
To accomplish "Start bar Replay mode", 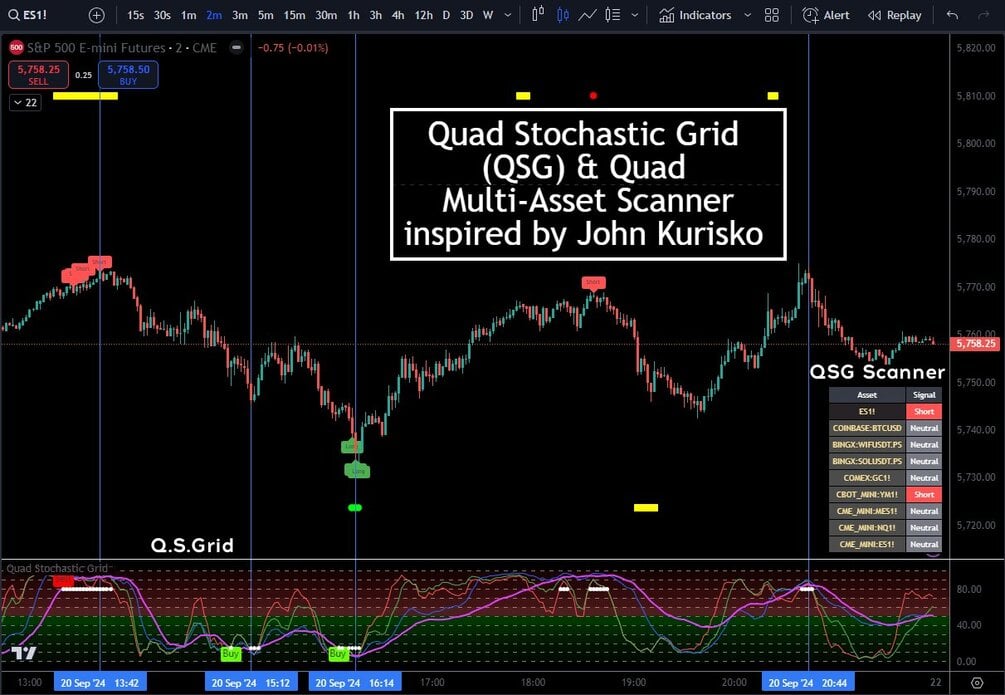I will (x=894, y=15).
